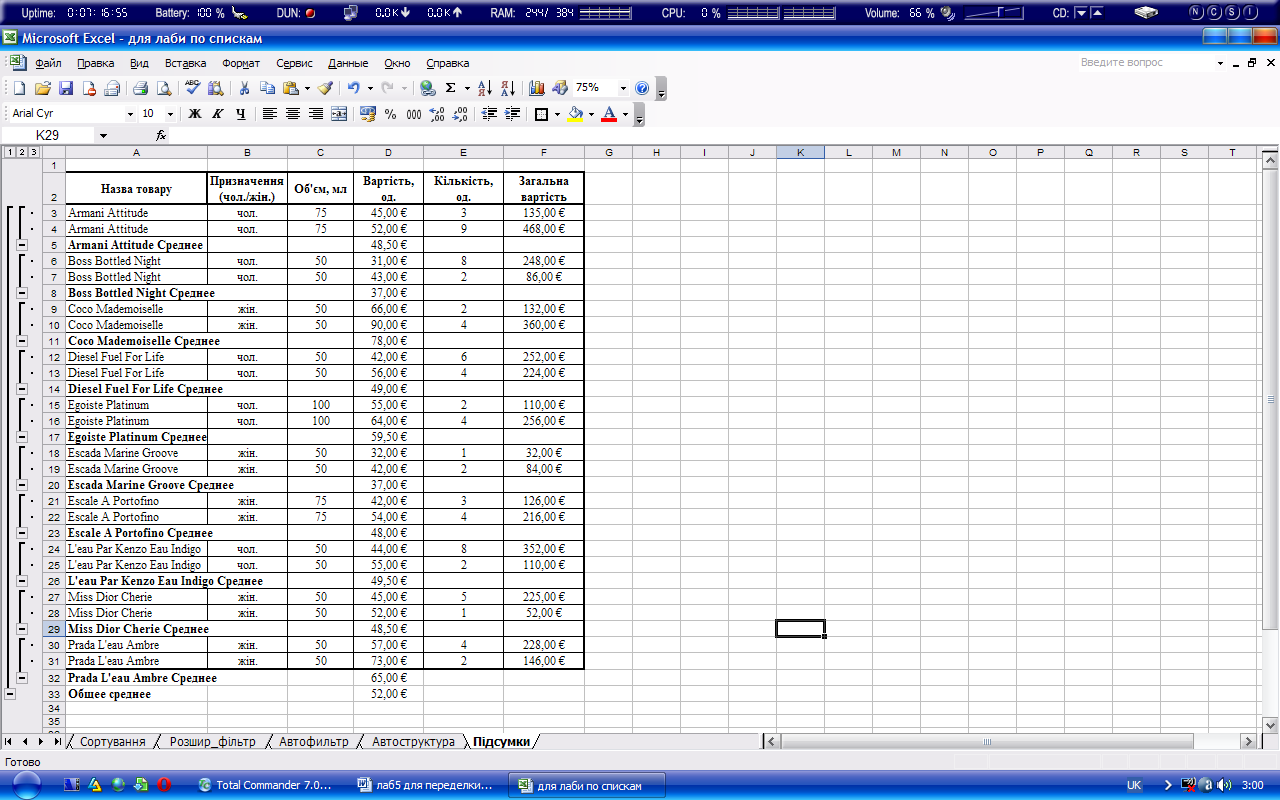Switch to the Автофильтр sheet tab
Viewport: 1280px width, 800px height.
click(313, 742)
